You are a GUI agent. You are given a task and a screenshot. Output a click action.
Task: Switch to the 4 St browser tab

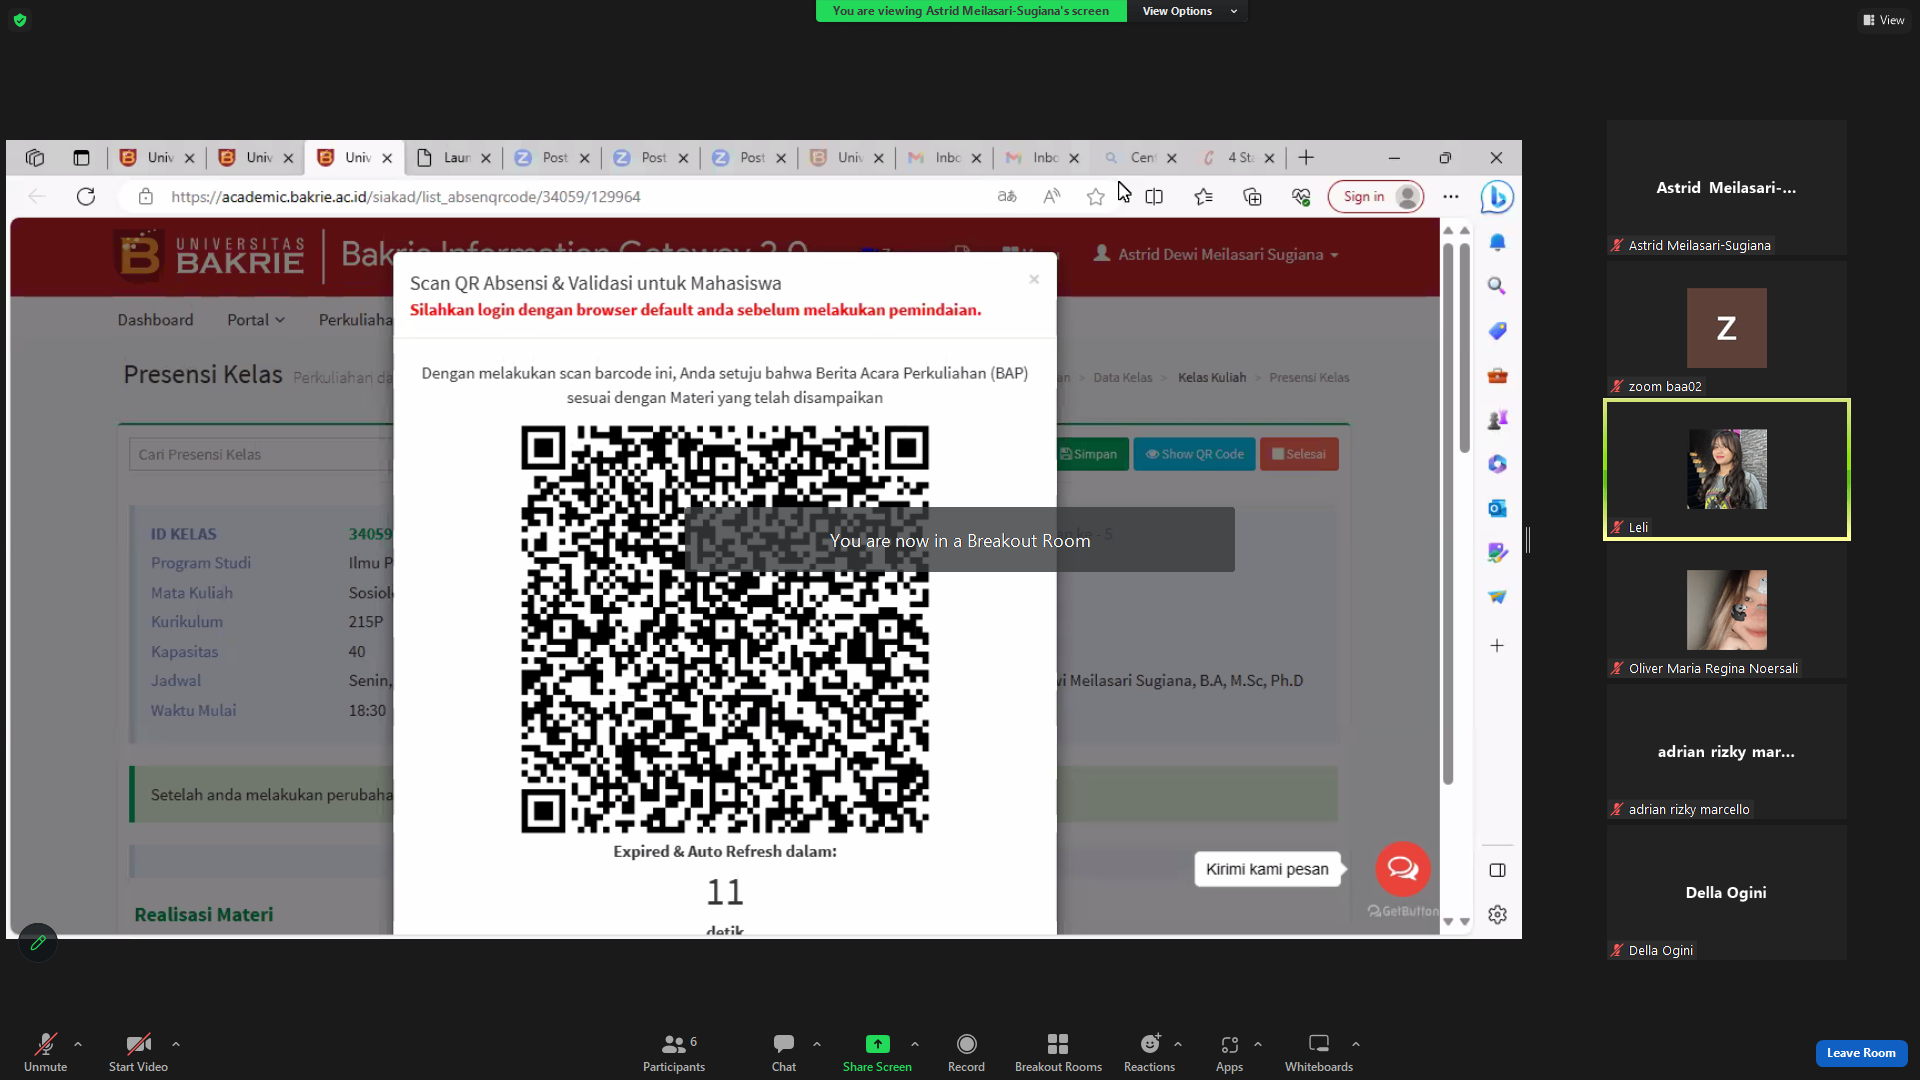[x=1238, y=158]
